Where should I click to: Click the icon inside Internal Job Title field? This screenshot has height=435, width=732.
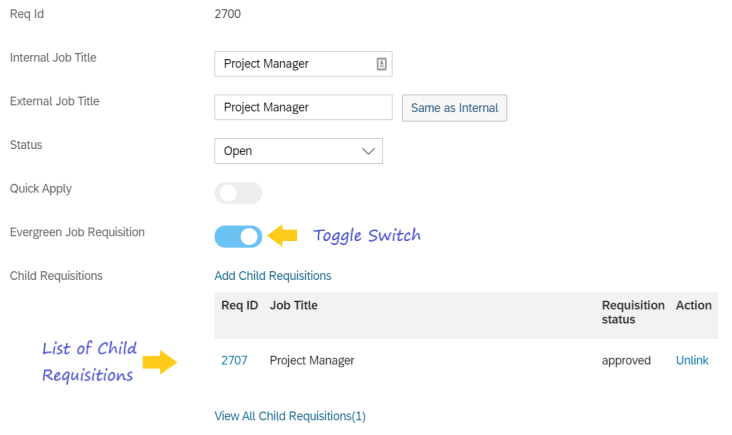(x=381, y=64)
